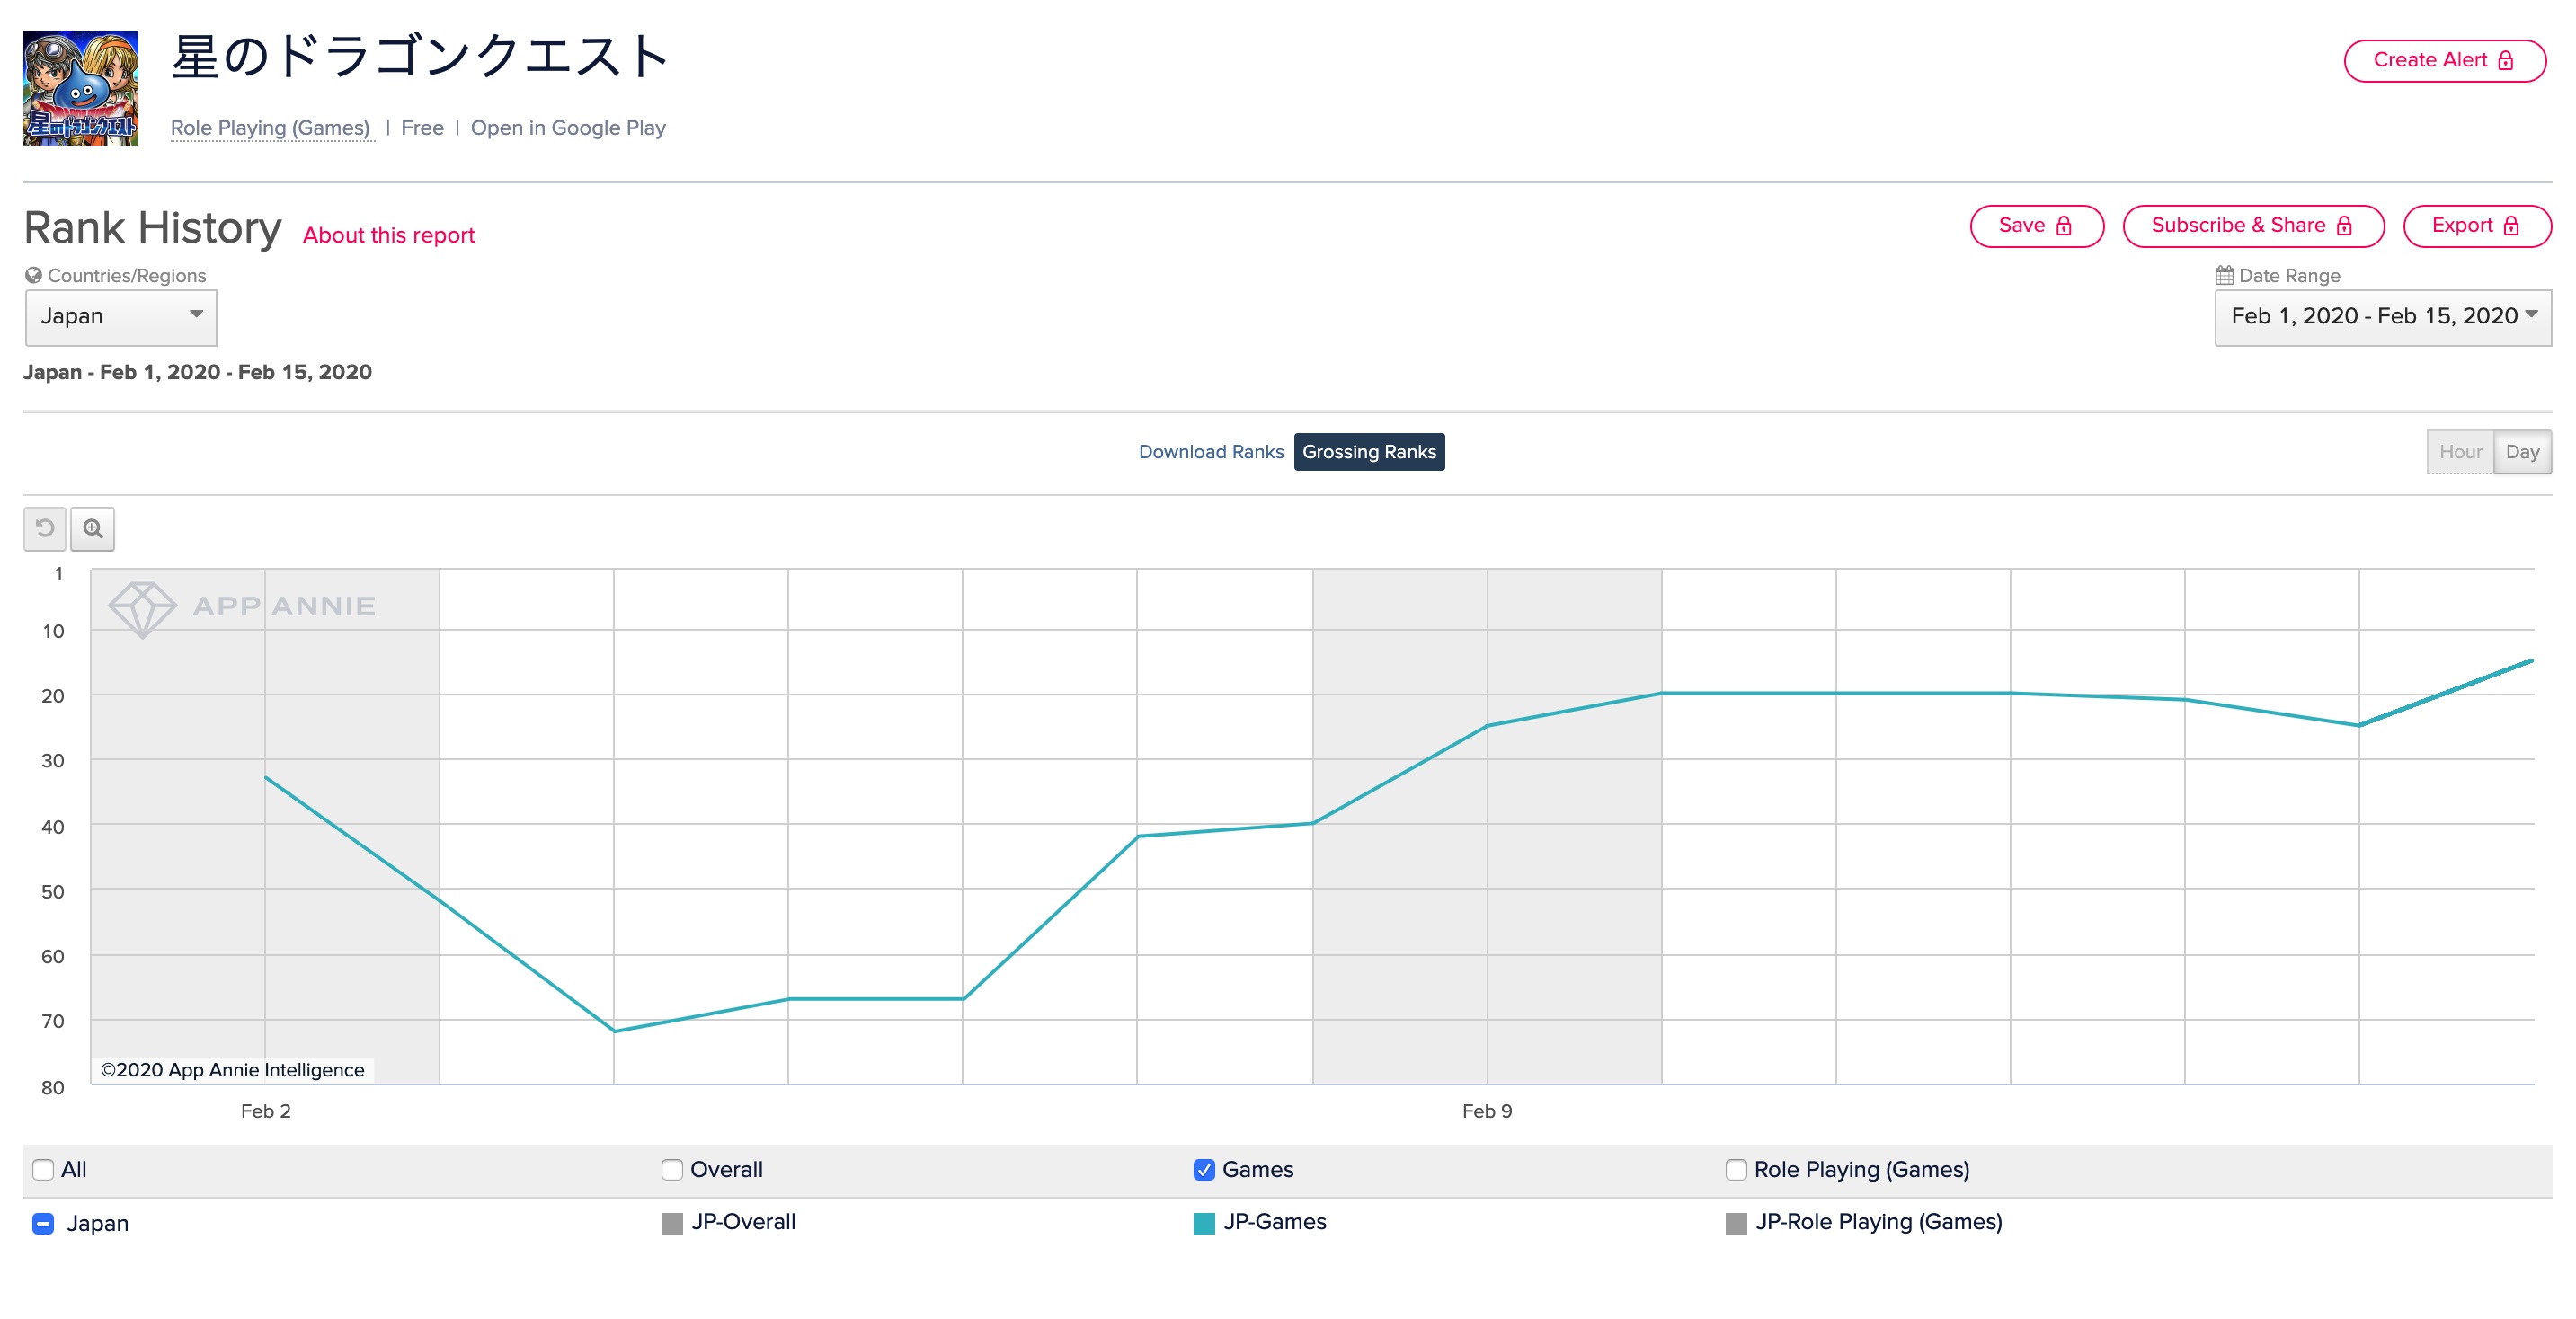The height and width of the screenshot is (1319, 2576).
Task: Switch to Download Ranks tab
Action: tap(1210, 452)
